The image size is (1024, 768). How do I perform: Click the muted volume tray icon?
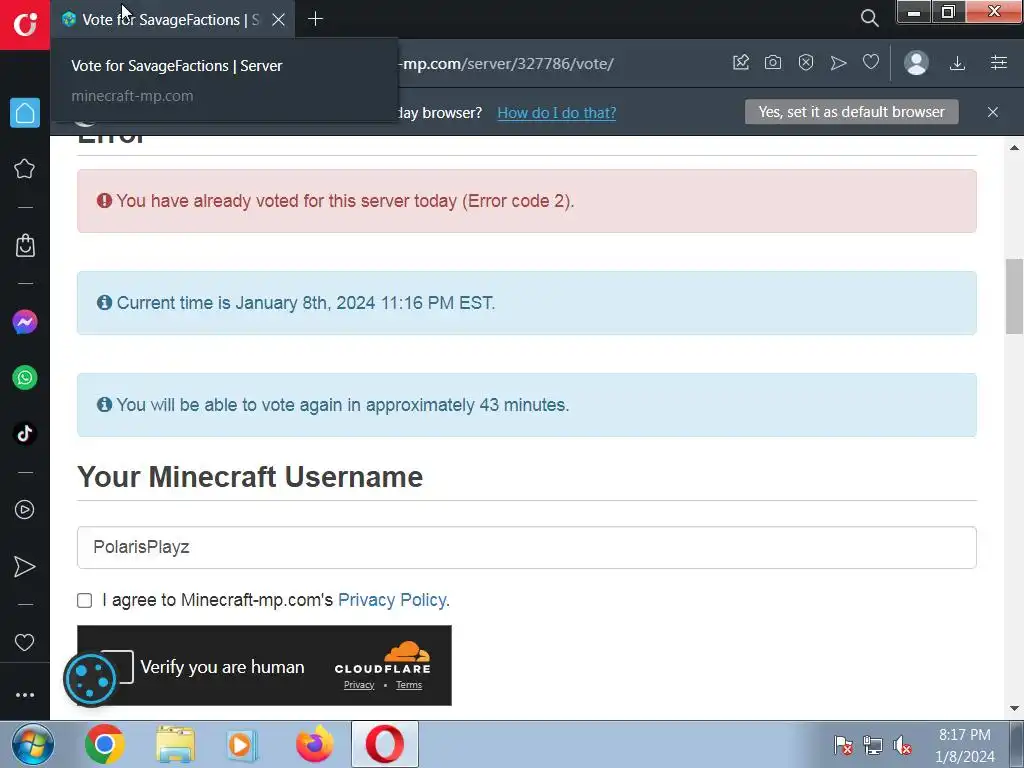tap(902, 745)
